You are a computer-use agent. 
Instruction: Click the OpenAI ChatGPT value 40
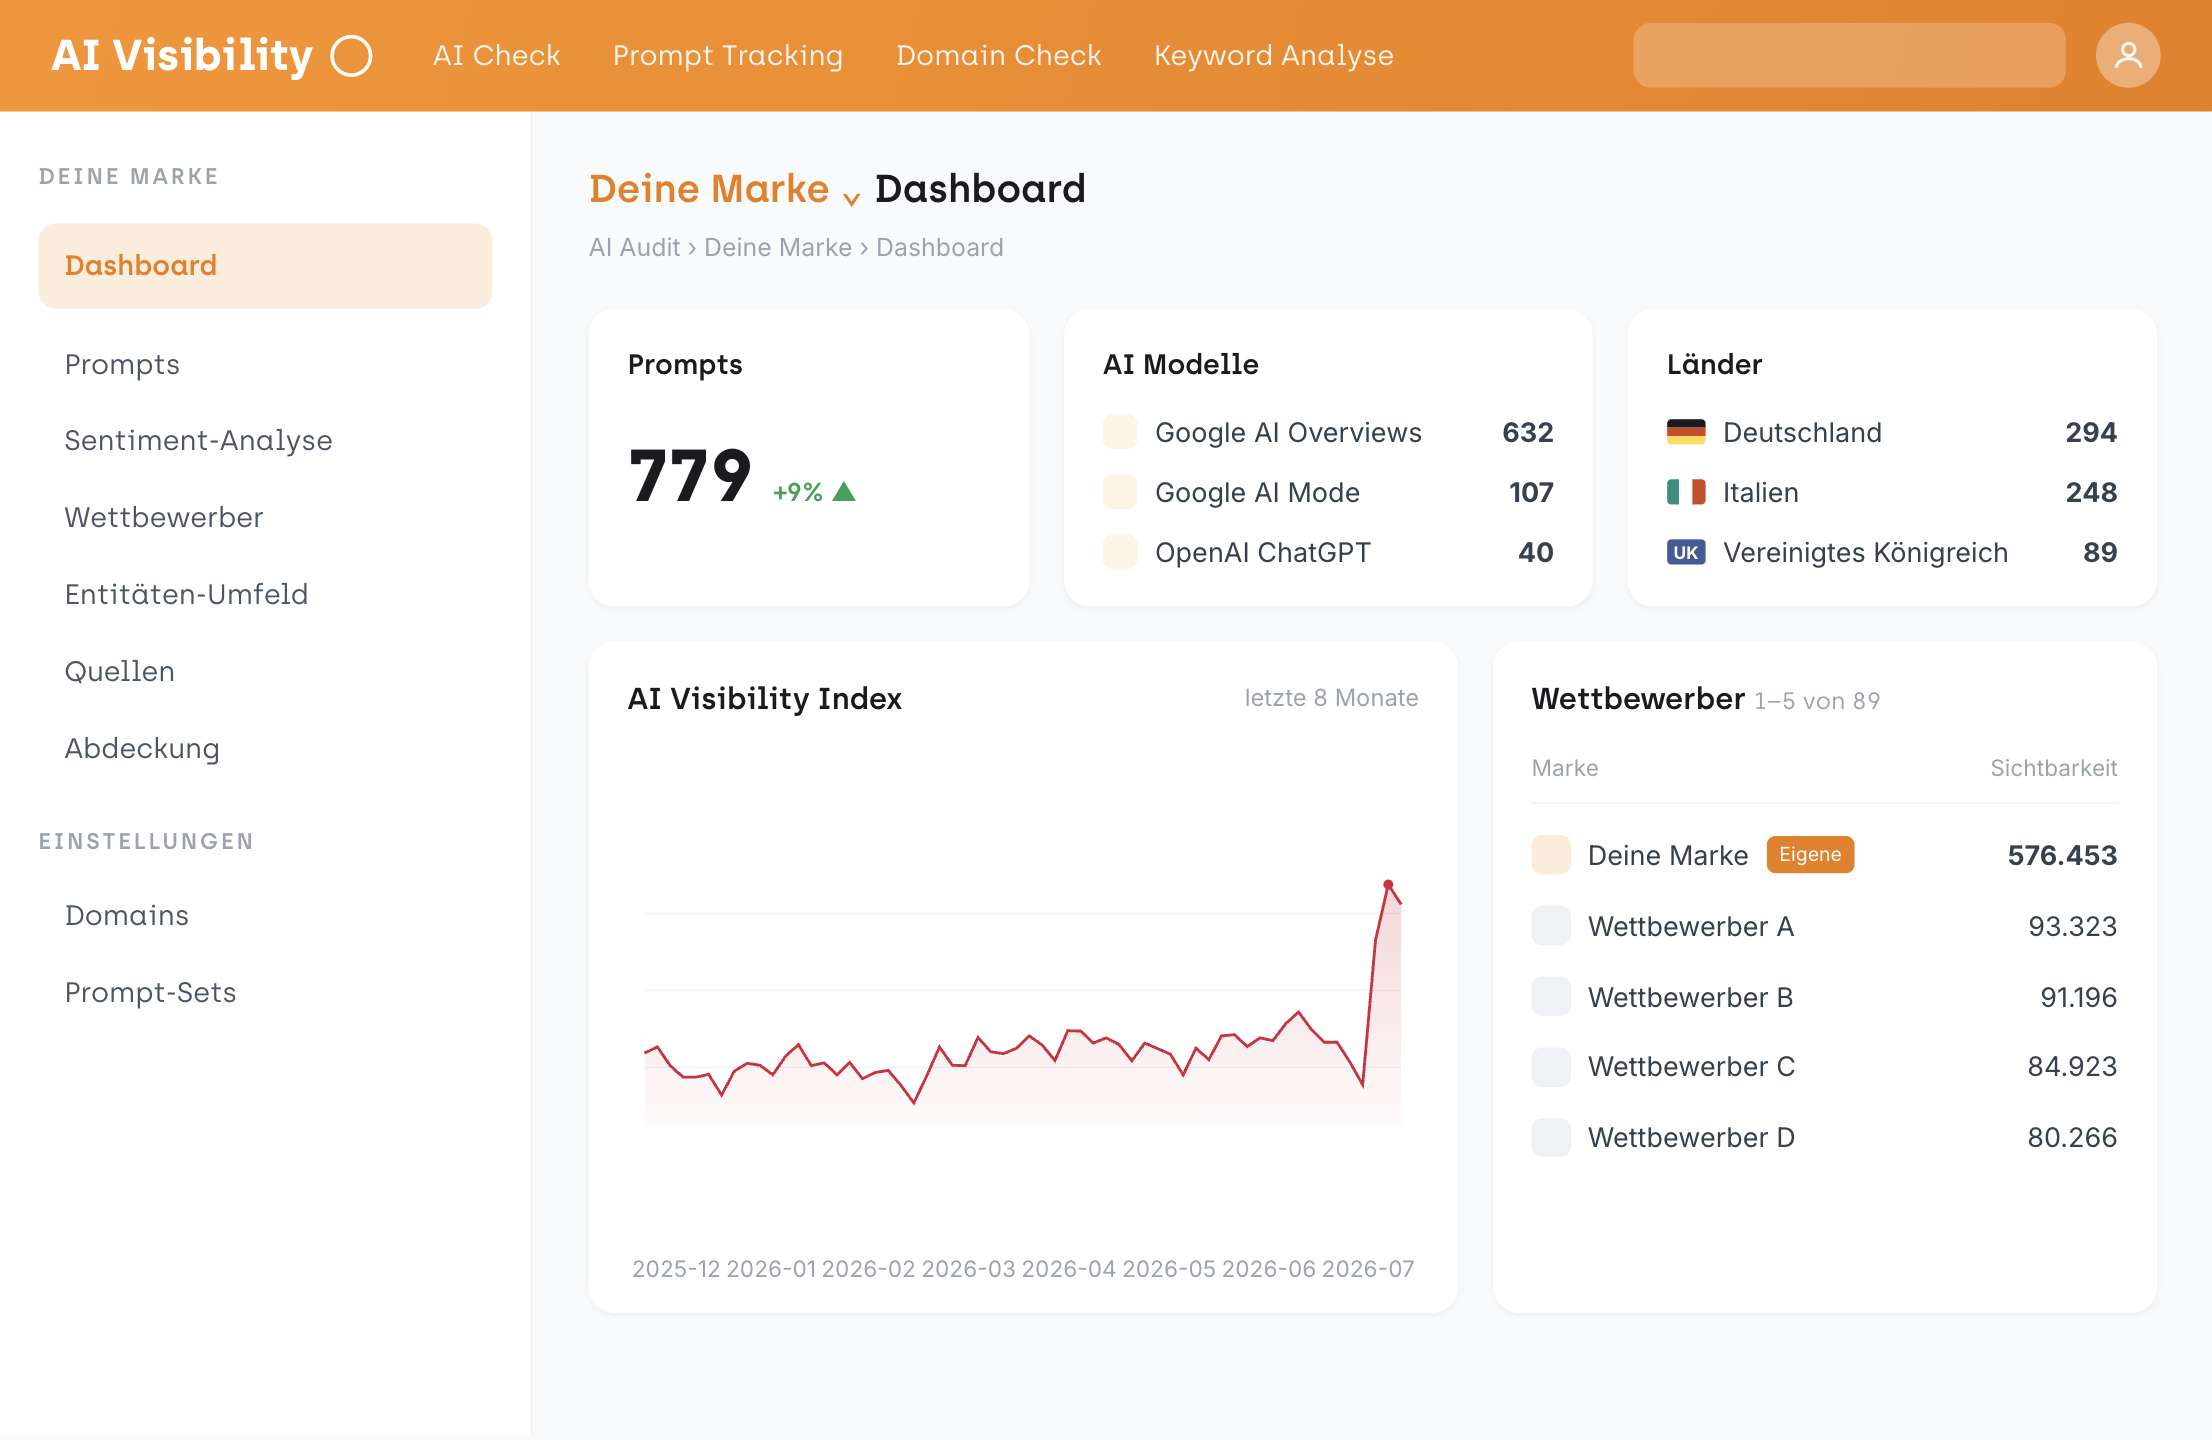[x=1535, y=552]
